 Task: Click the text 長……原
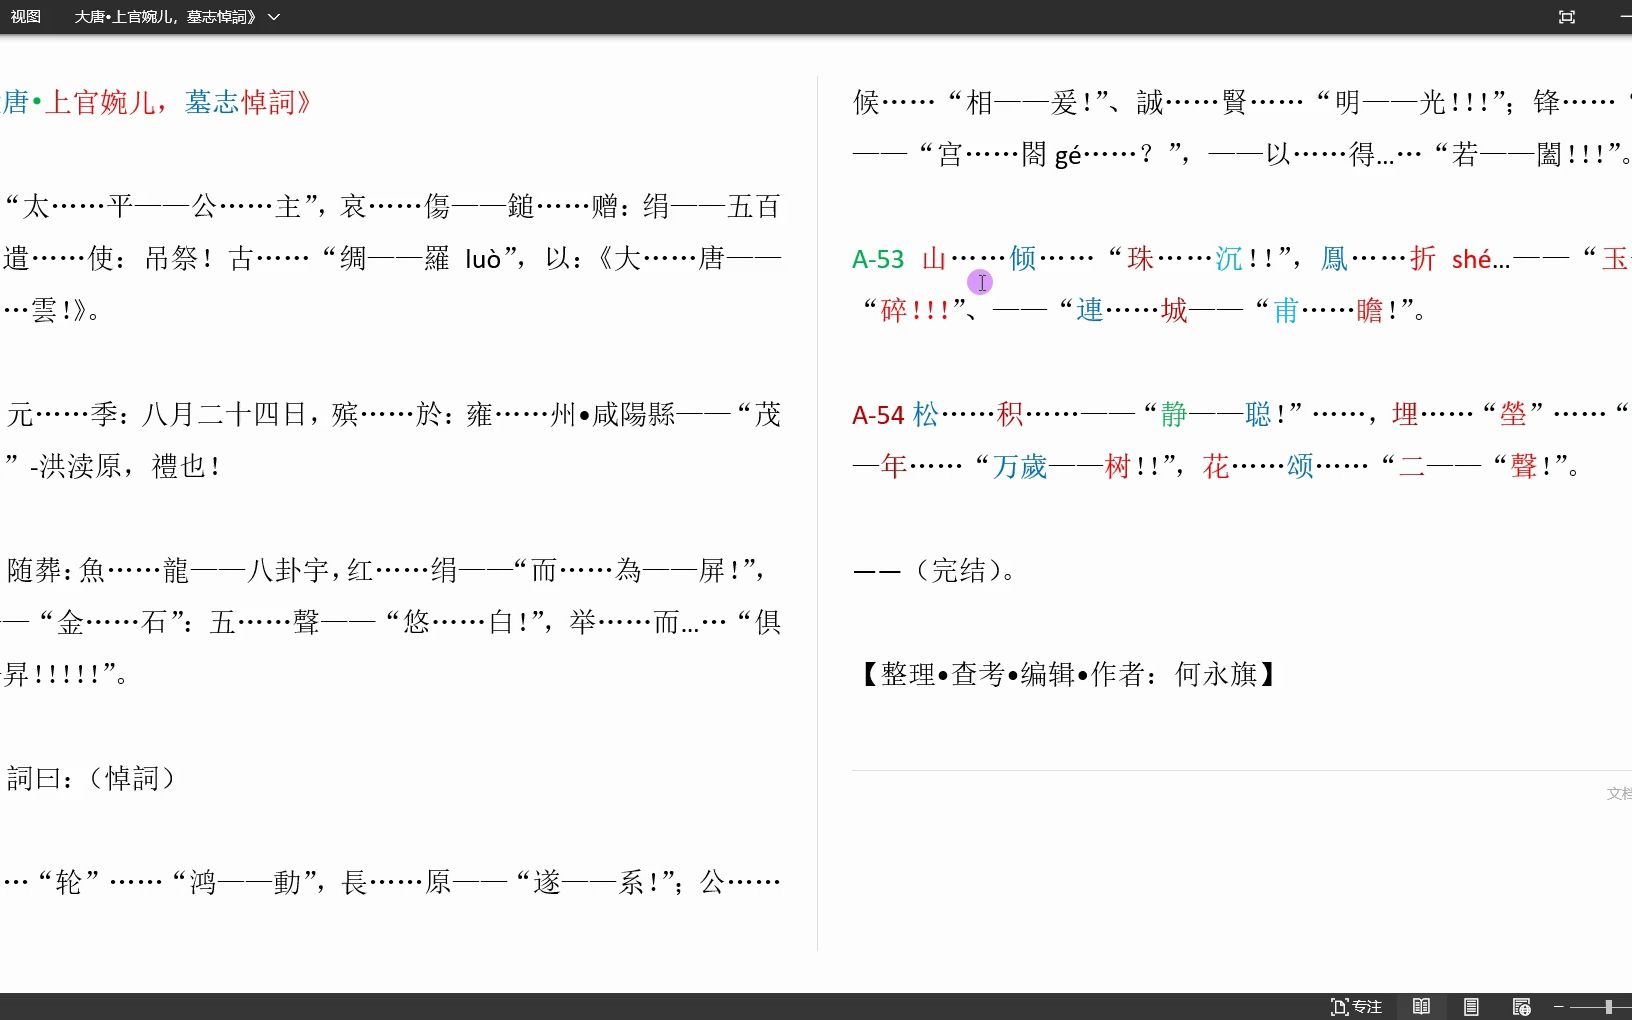pos(397,883)
